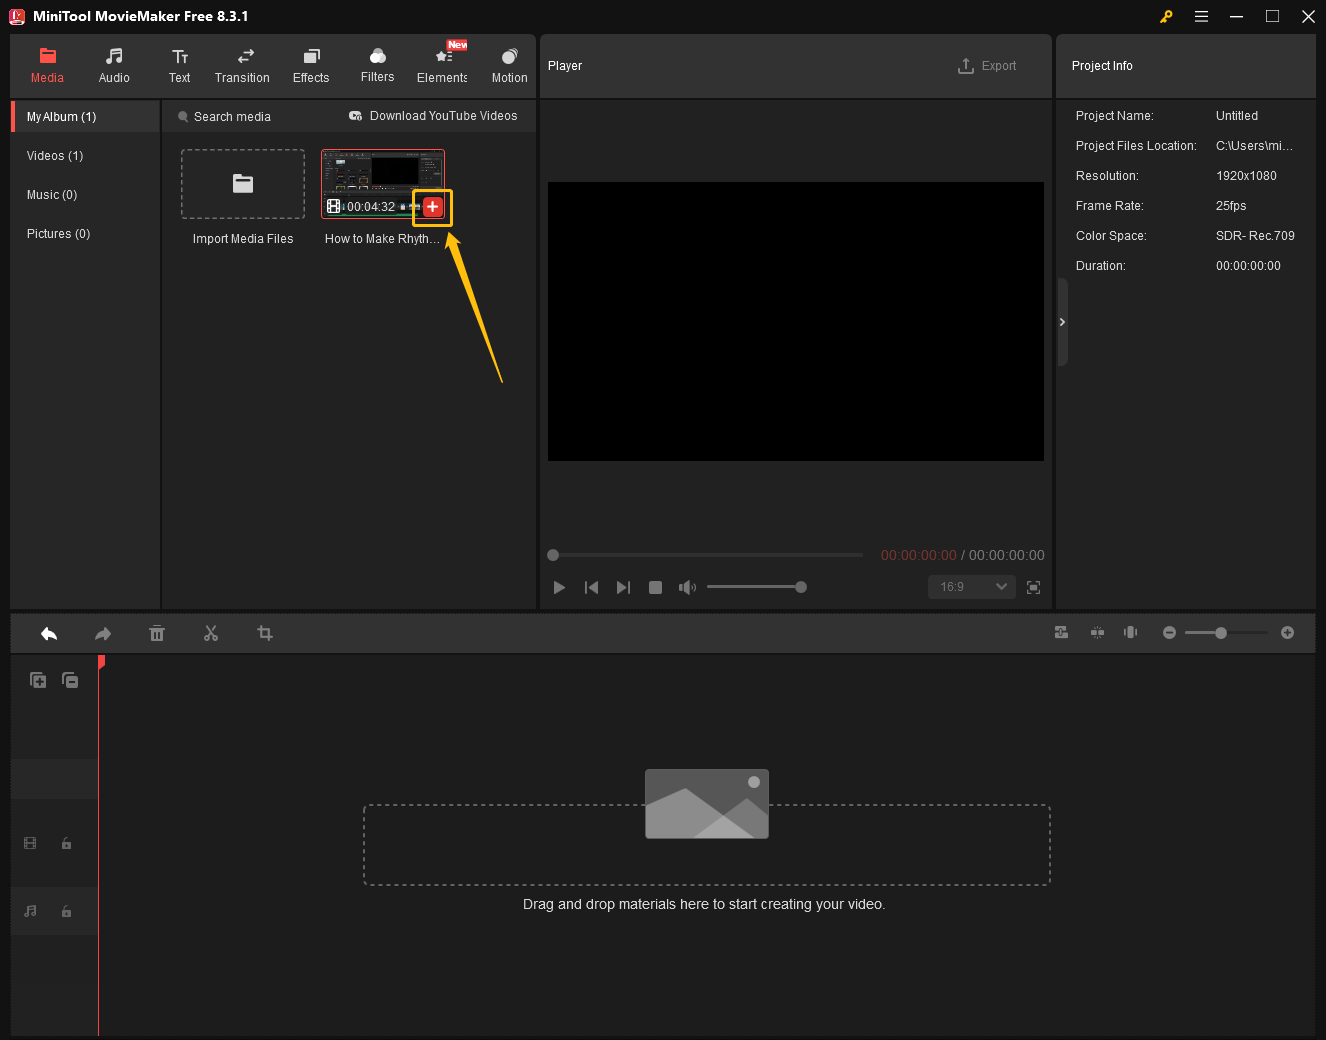Open the Transition tab
This screenshot has height=1040, width=1326.
coord(242,66)
